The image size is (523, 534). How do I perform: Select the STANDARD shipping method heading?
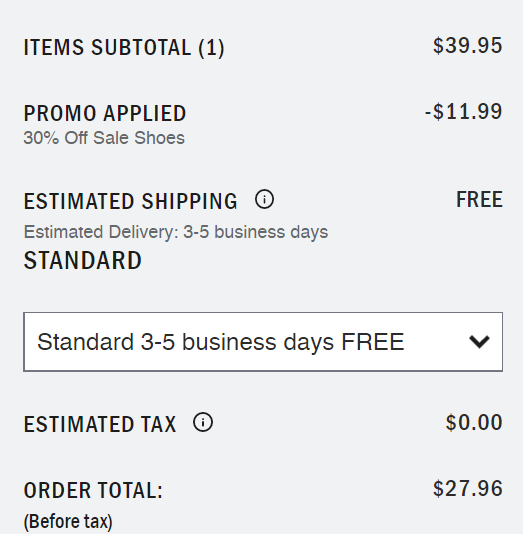tap(82, 261)
